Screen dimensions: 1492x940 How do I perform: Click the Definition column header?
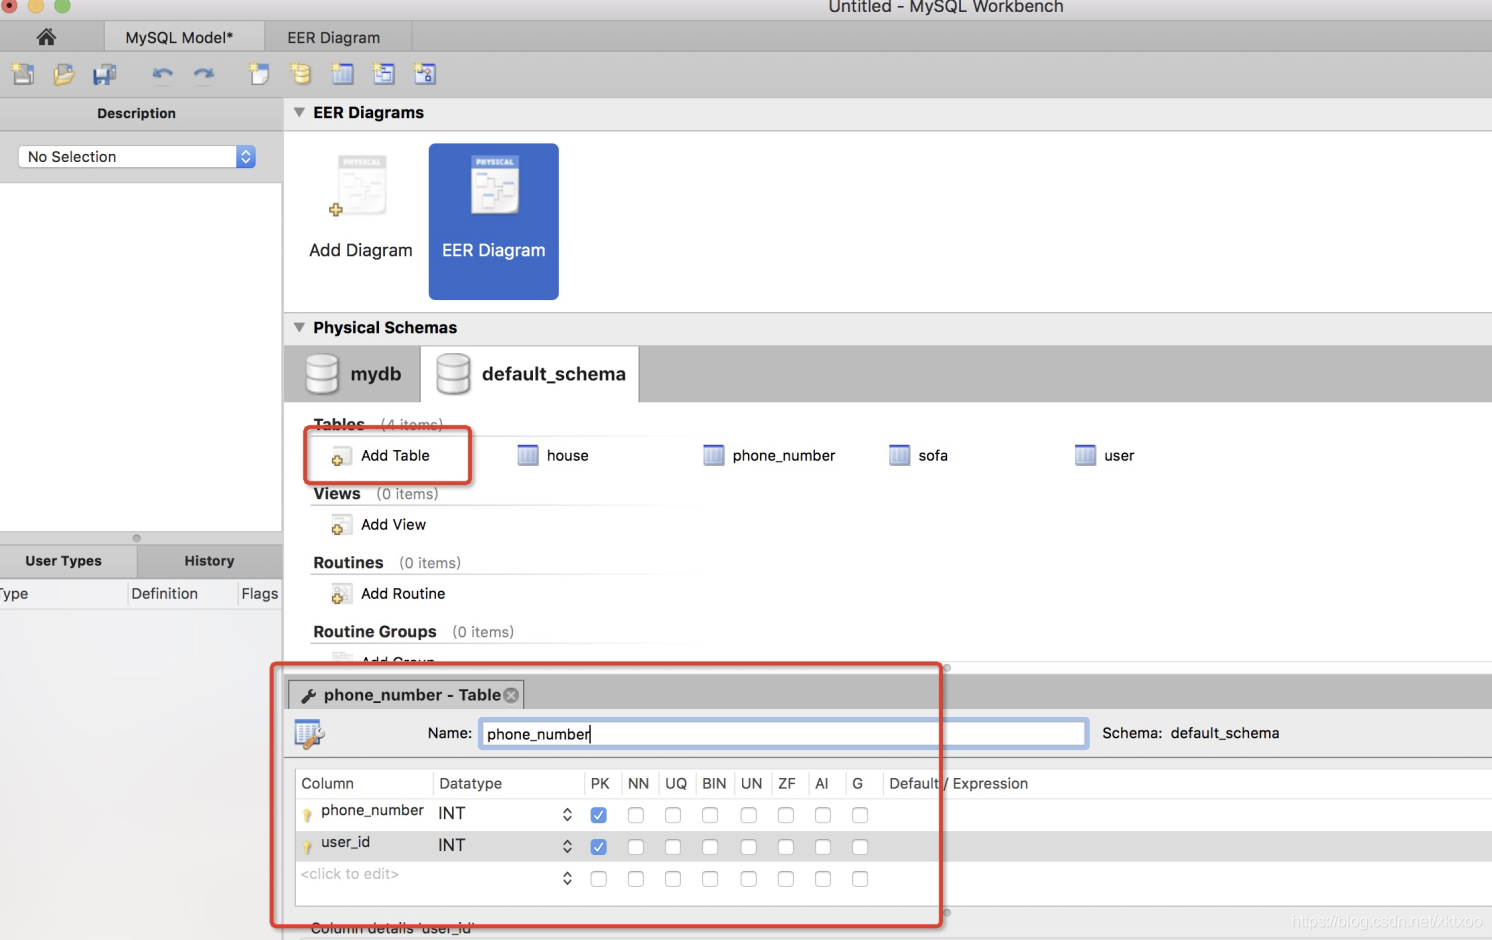pos(165,594)
